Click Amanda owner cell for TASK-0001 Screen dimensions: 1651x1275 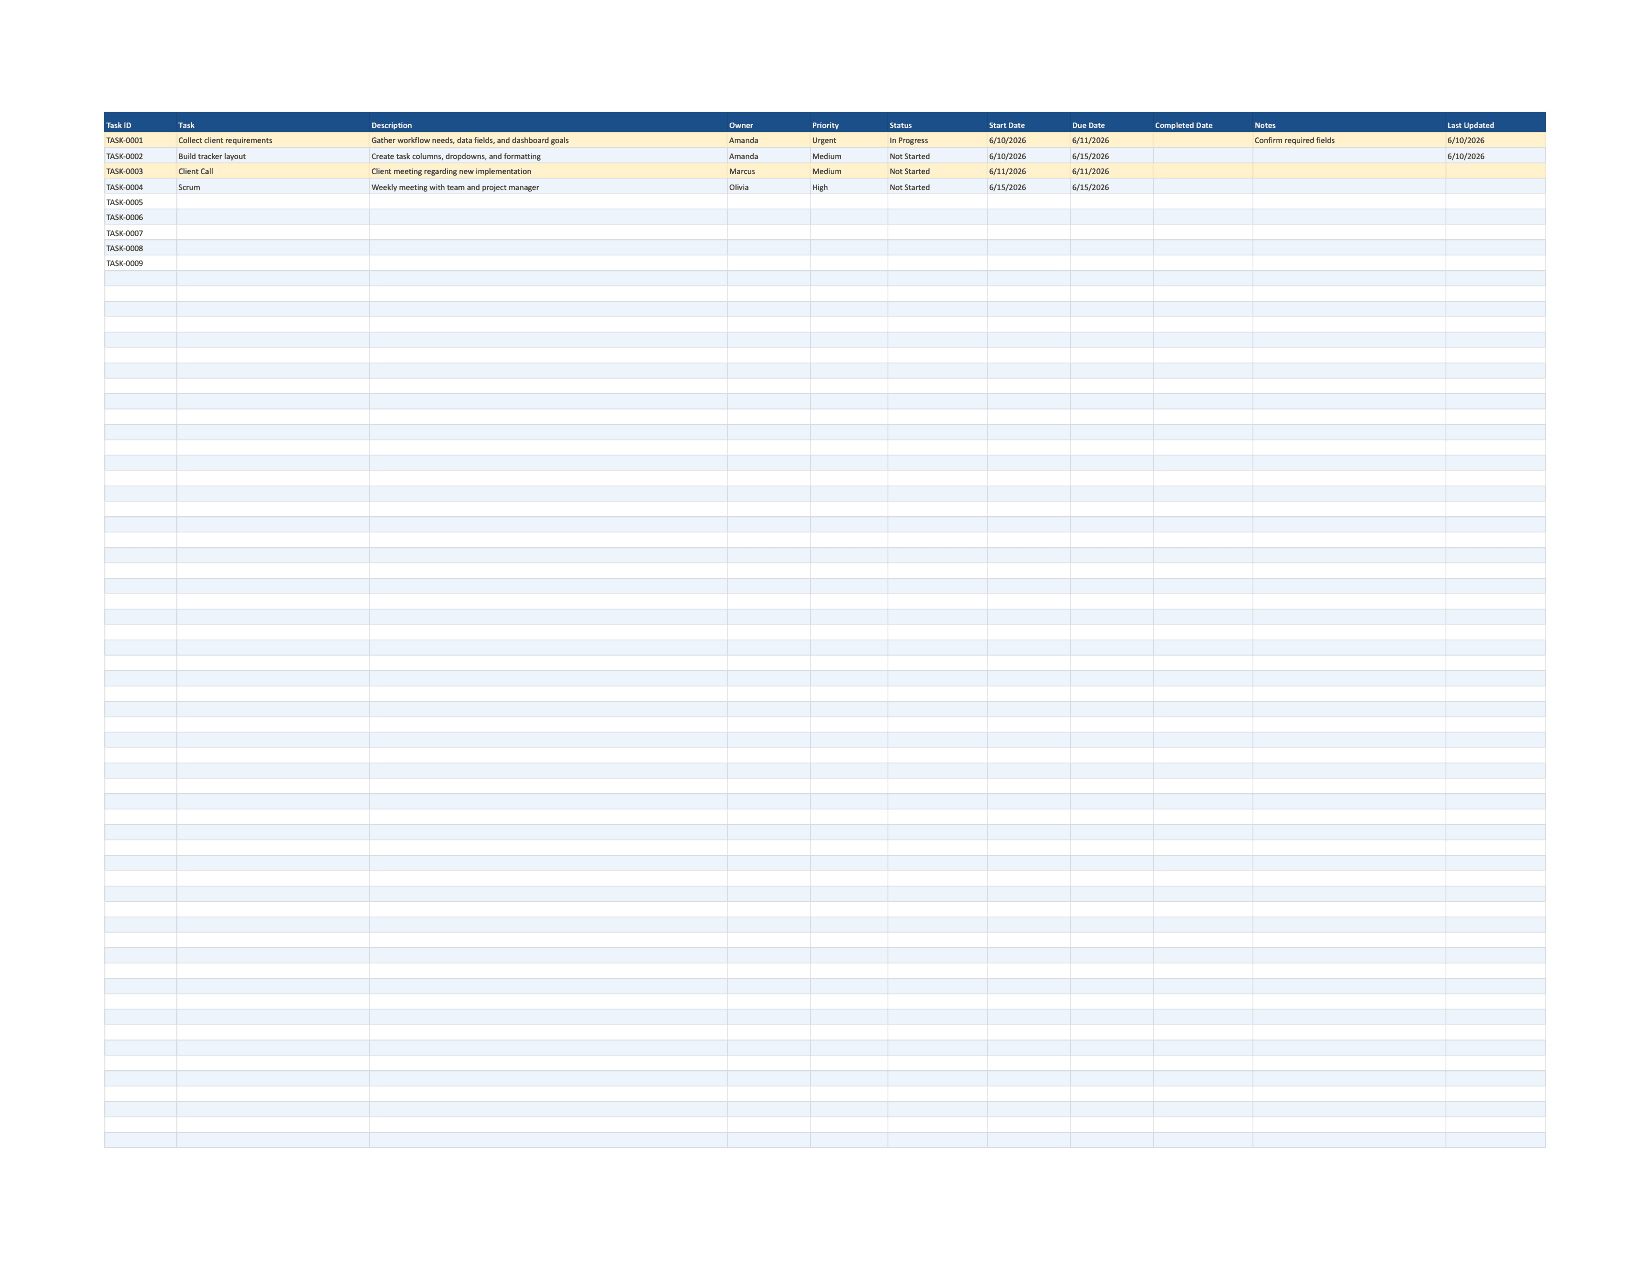(x=768, y=141)
